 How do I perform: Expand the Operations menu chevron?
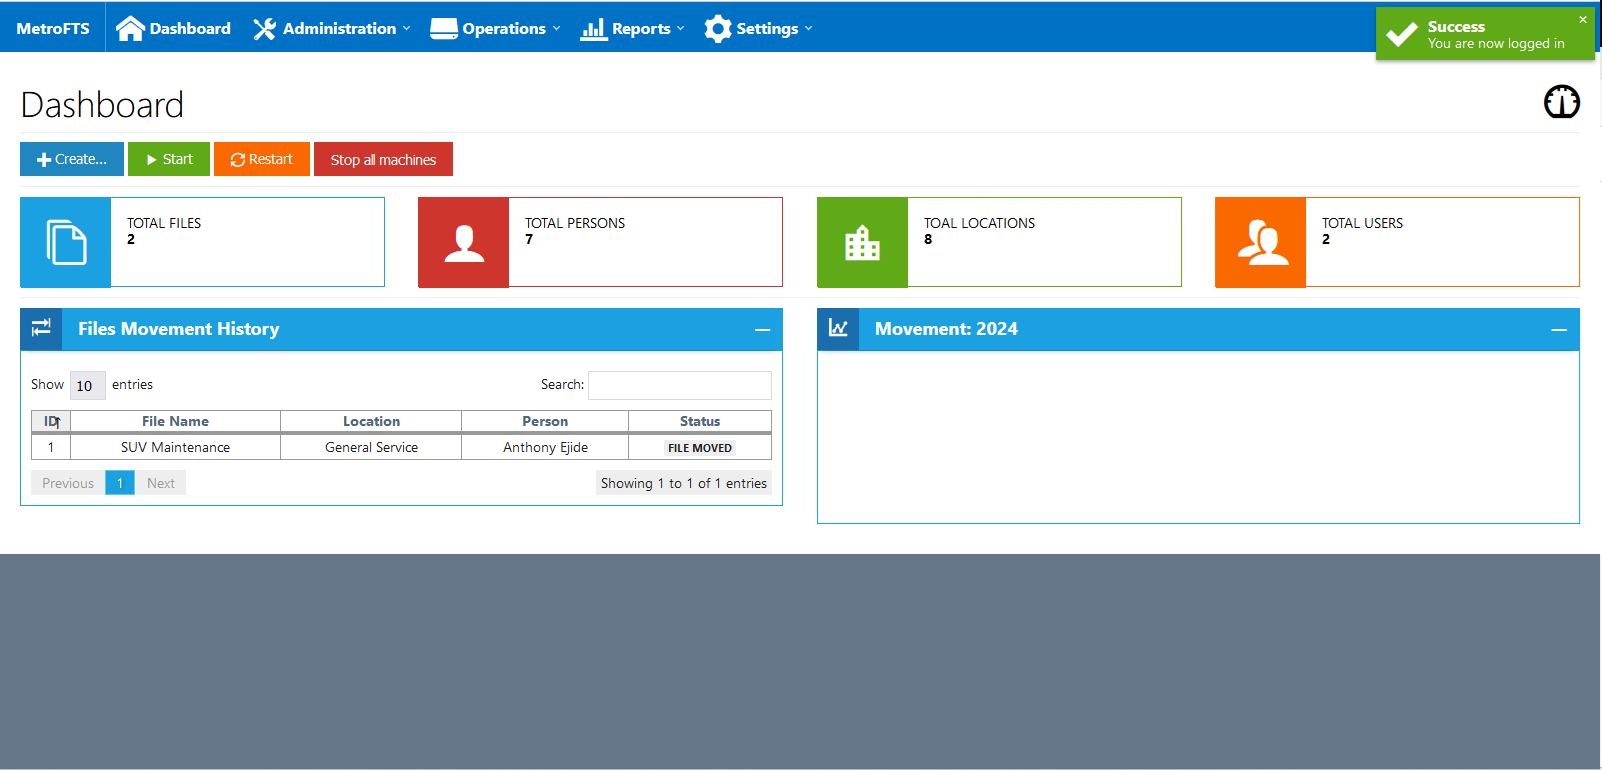point(557,29)
